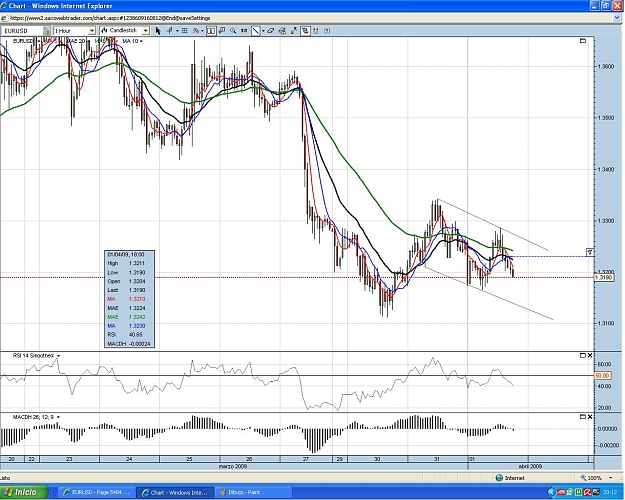Click the RSI value 40.65 in data box
625x500 pixels.
pos(136,335)
